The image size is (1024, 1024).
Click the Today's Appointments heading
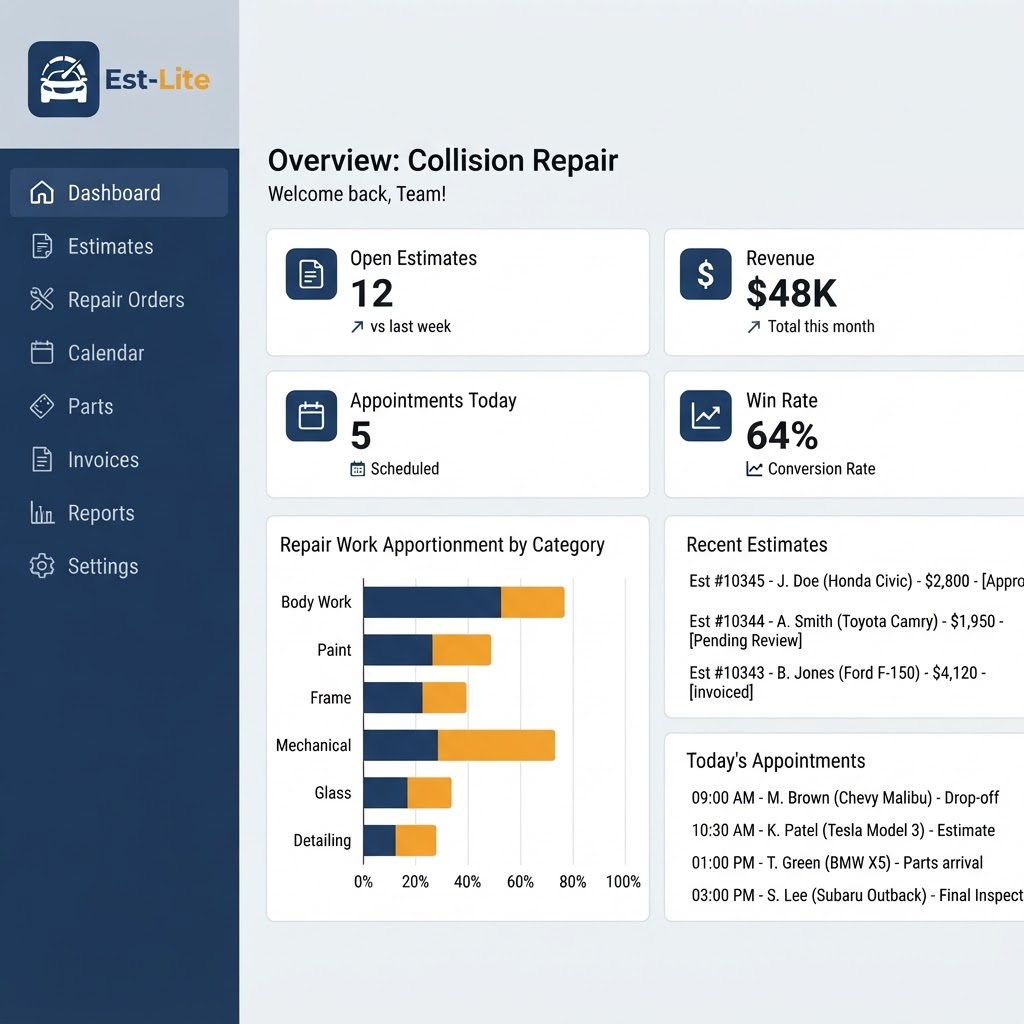click(775, 761)
